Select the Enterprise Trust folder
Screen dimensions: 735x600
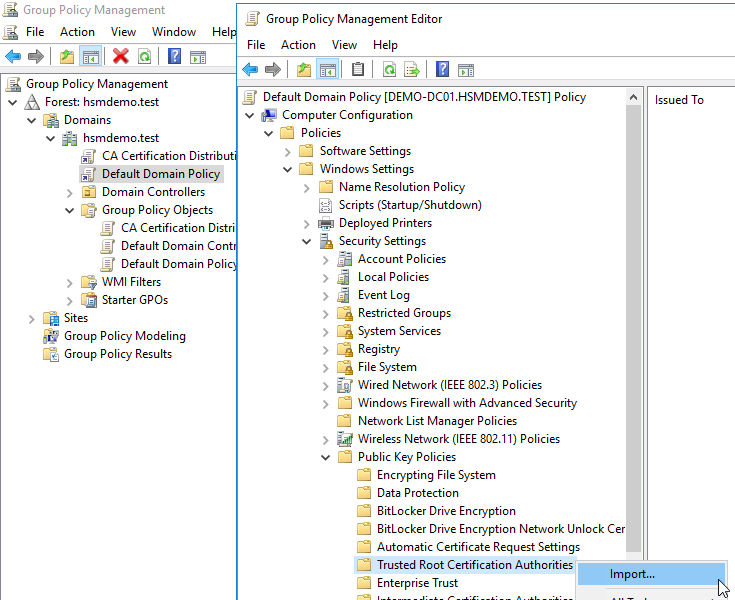[417, 583]
